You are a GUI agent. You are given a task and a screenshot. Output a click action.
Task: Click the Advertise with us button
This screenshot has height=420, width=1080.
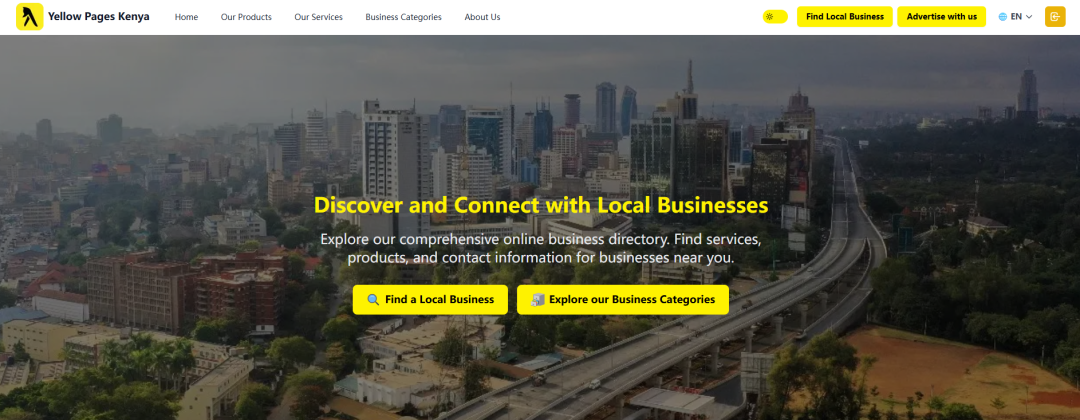pyautogui.click(x=941, y=17)
